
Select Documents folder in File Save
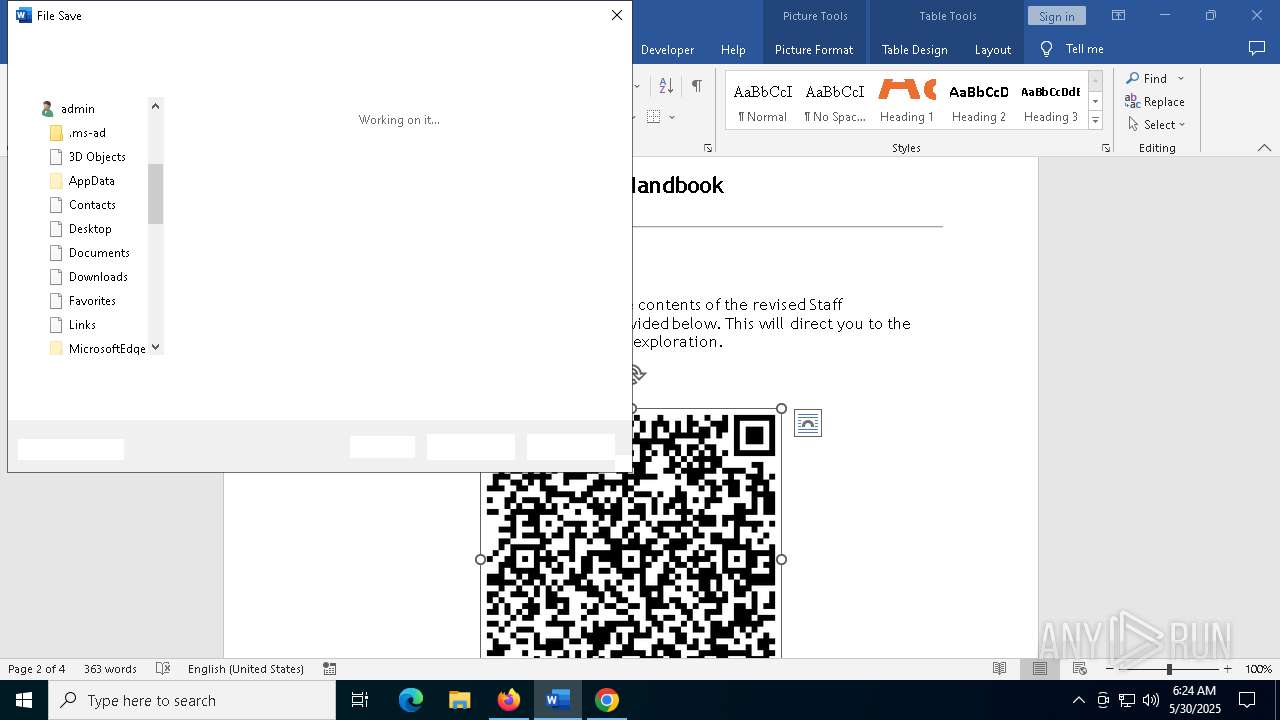(99, 253)
